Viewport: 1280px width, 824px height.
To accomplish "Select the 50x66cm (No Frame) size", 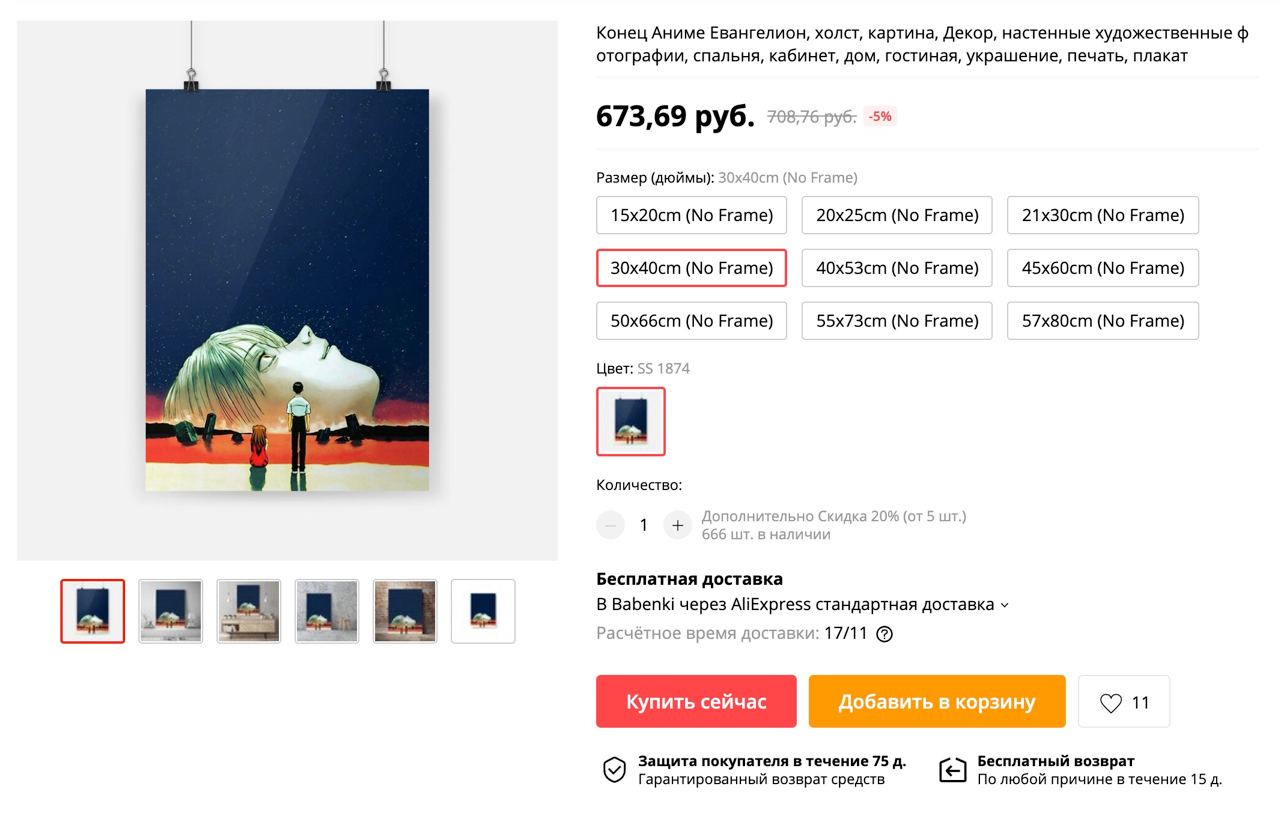I will tap(691, 321).
